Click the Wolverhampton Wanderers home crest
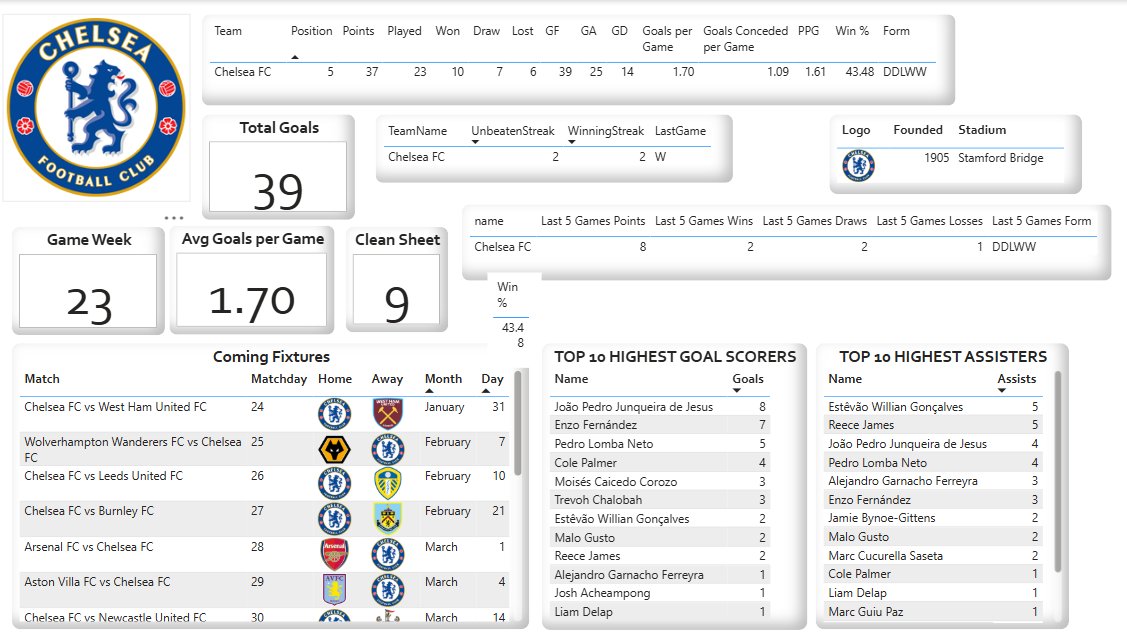This screenshot has height=635, width=1127. (334, 449)
